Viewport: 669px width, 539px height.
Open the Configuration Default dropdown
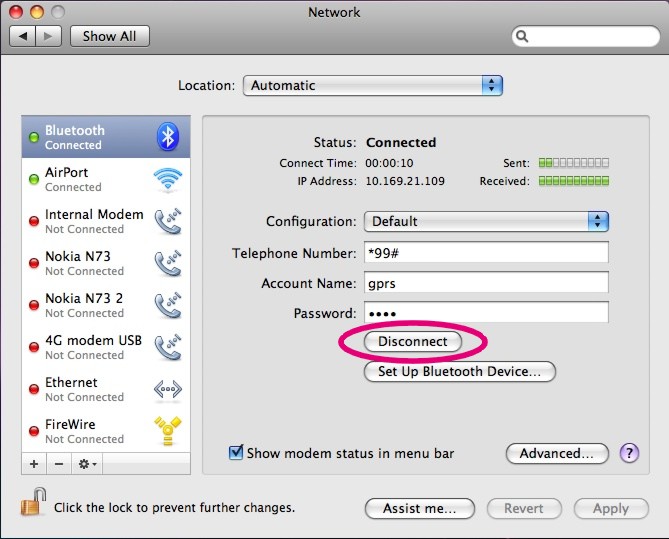click(486, 221)
